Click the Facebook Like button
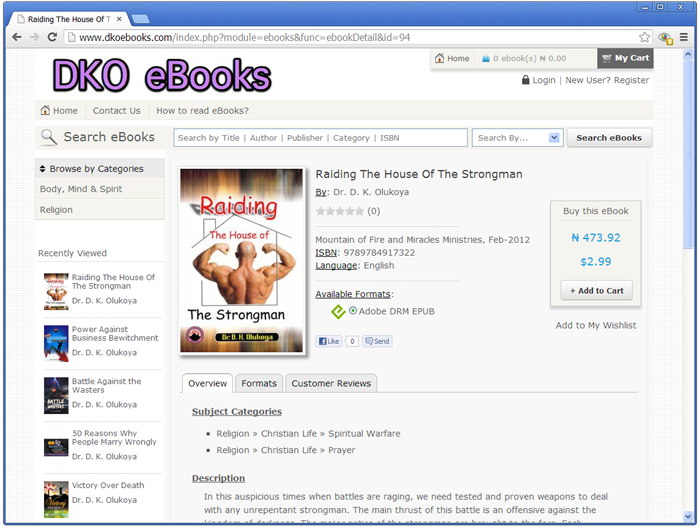Image resolution: width=700 pixels, height=529 pixels. click(330, 341)
